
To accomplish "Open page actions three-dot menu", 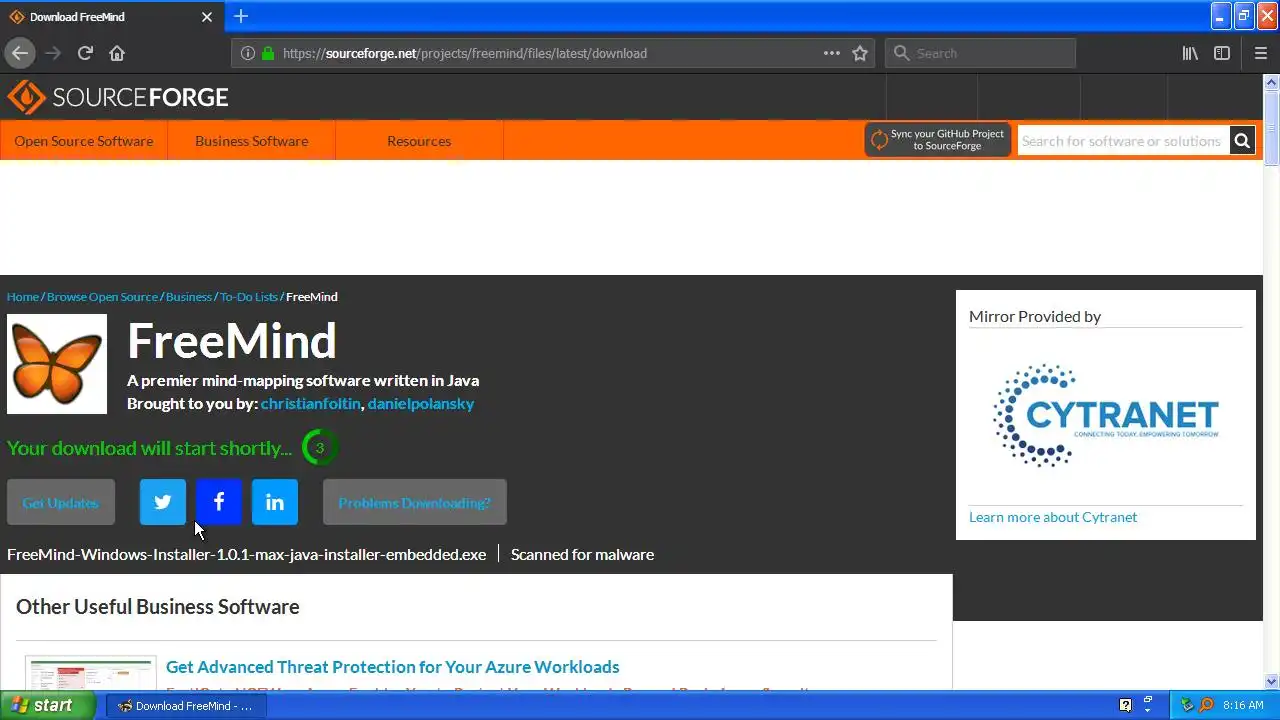I will coord(832,53).
